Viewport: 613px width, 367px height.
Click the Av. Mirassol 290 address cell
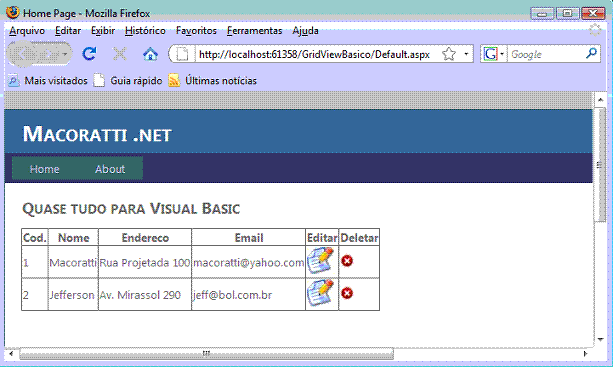click(x=145, y=295)
